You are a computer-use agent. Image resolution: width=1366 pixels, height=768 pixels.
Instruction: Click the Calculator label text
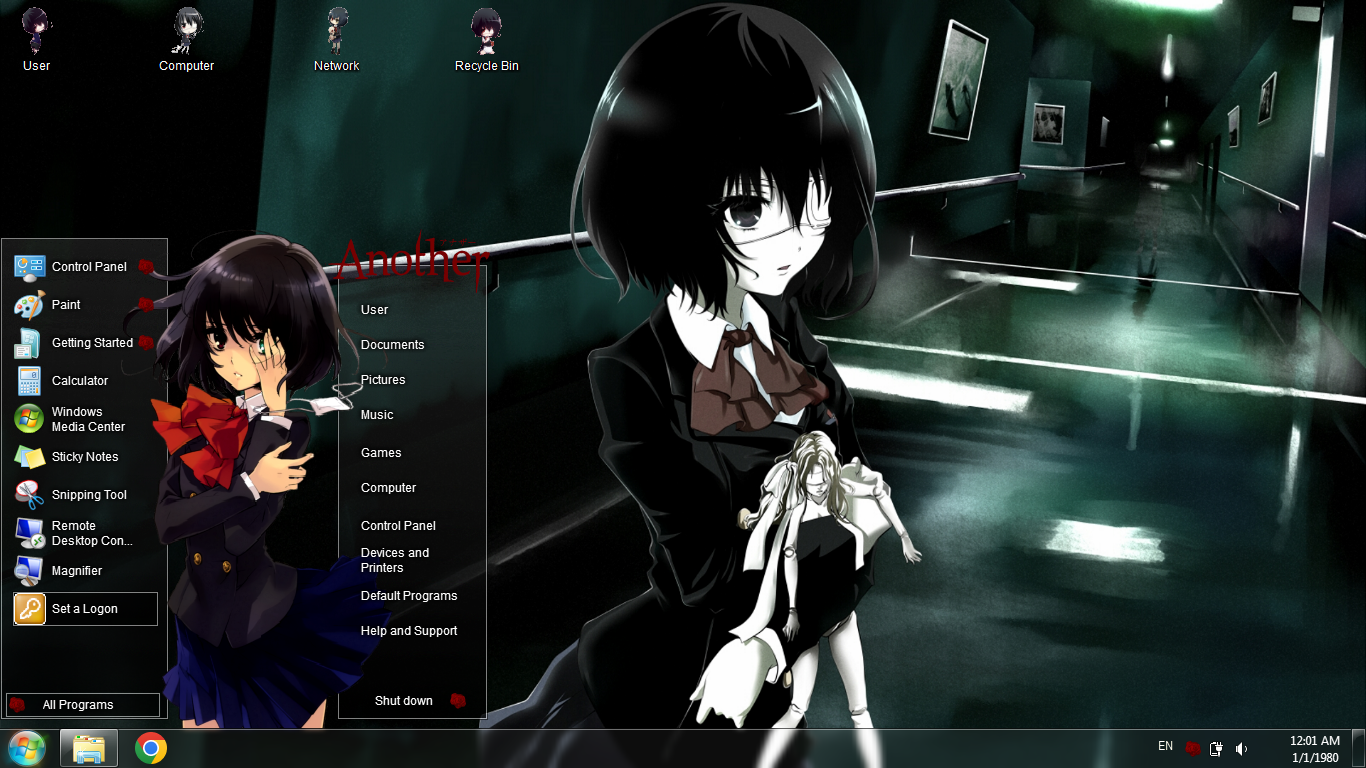(80, 381)
